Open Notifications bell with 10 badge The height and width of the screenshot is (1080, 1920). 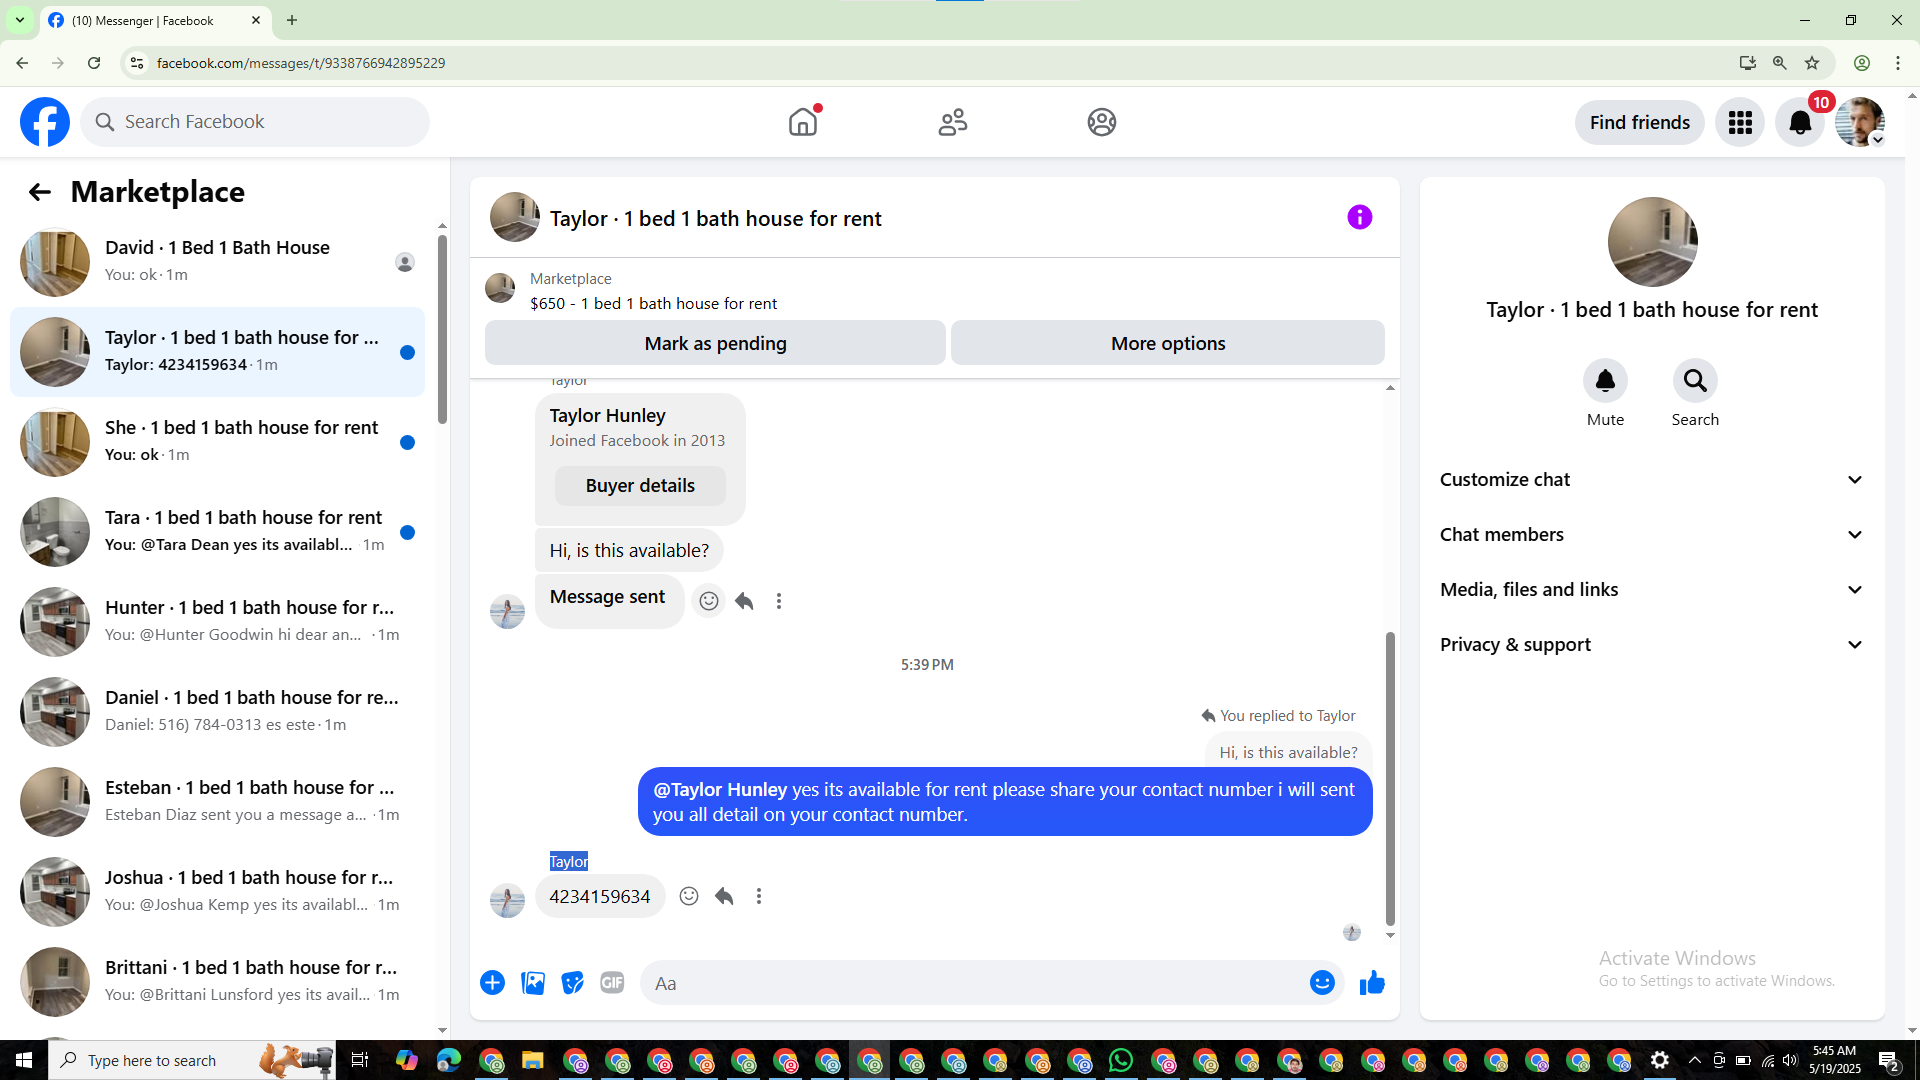[1800, 122]
